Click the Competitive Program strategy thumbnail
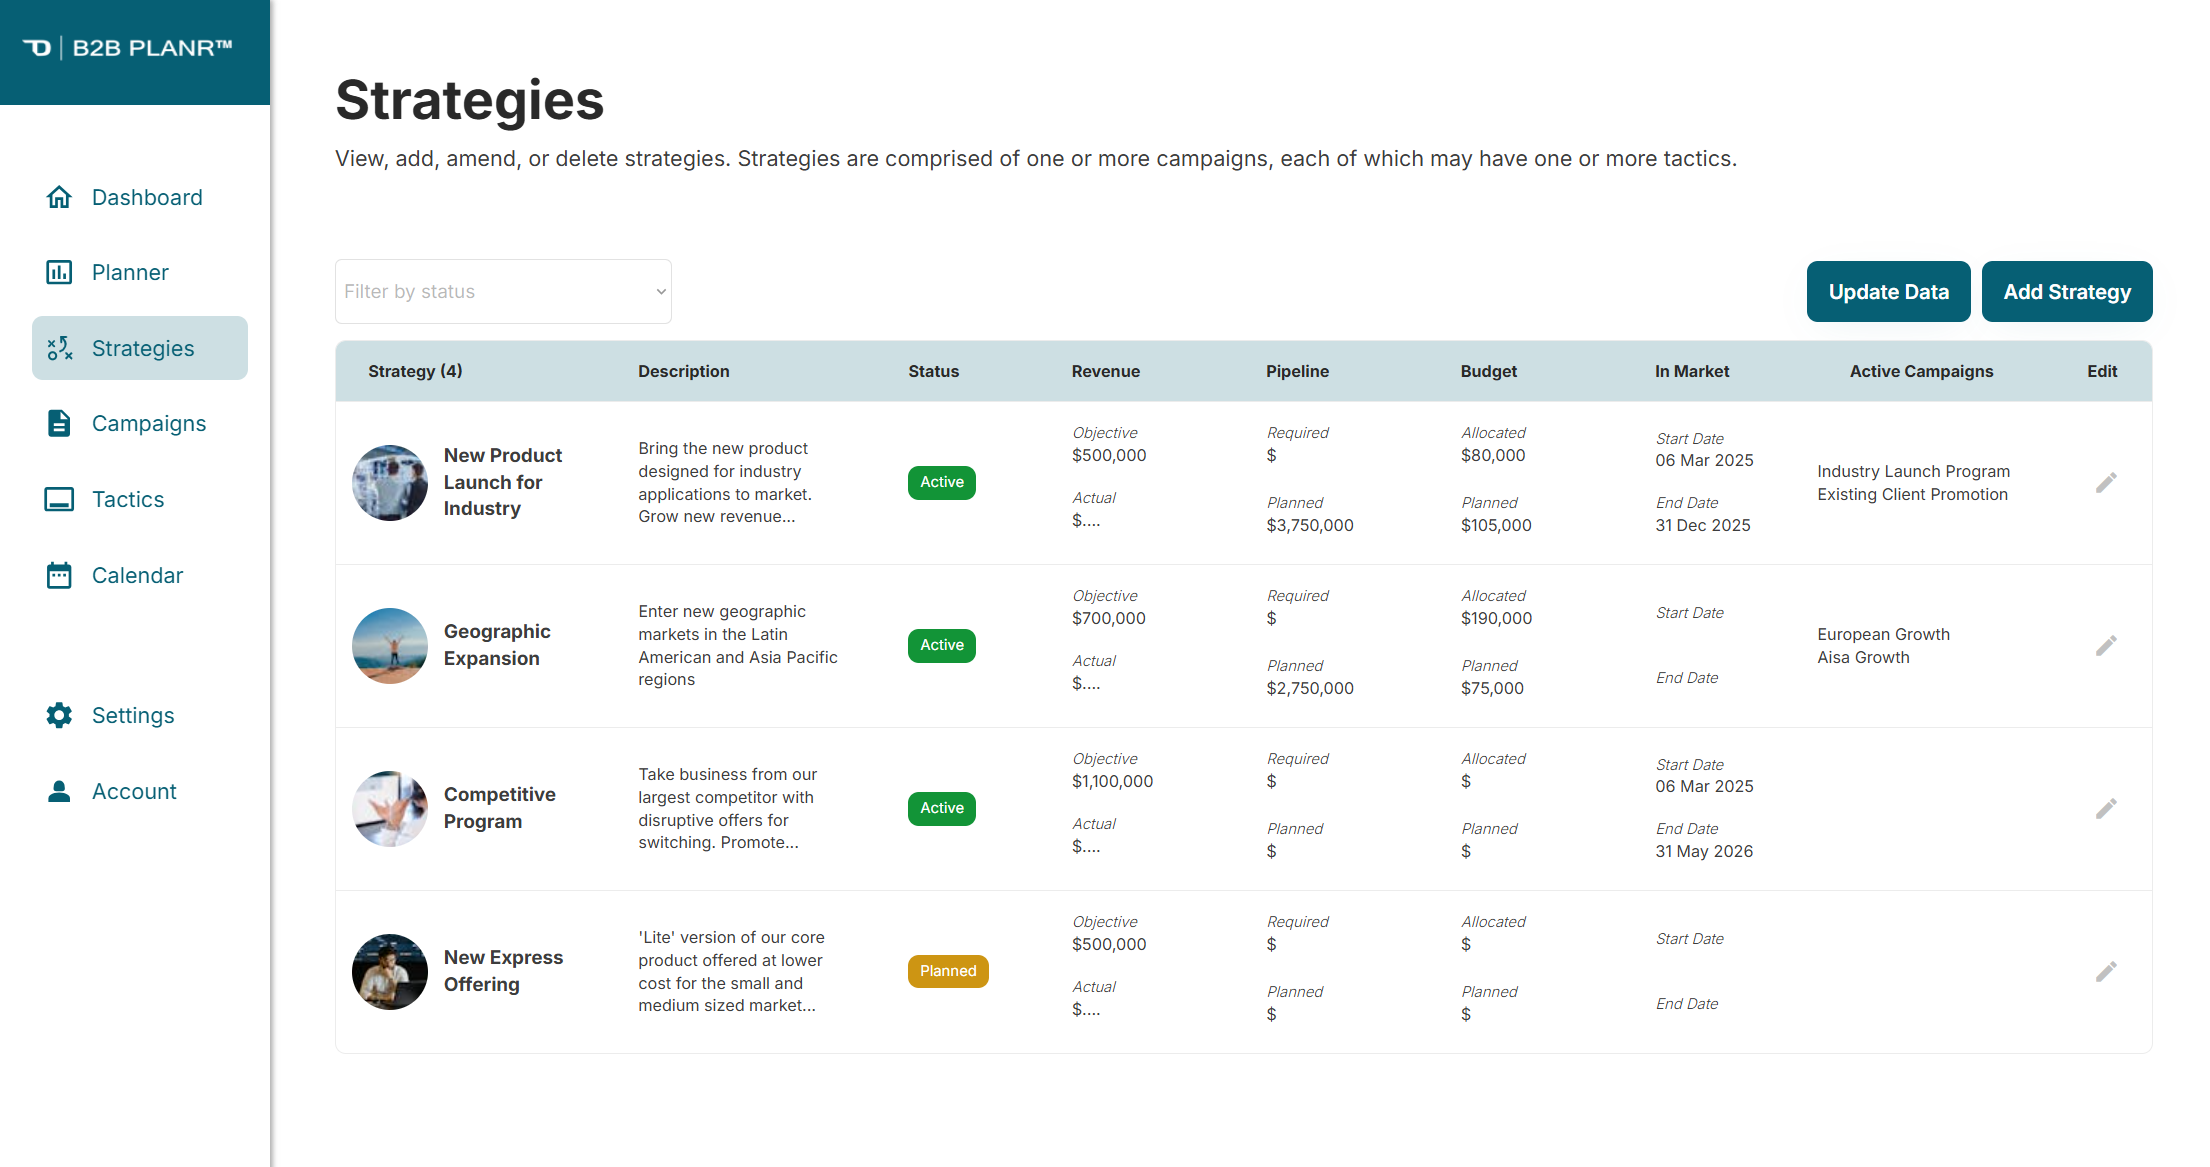The width and height of the screenshot is (2210, 1167). pos(390,809)
